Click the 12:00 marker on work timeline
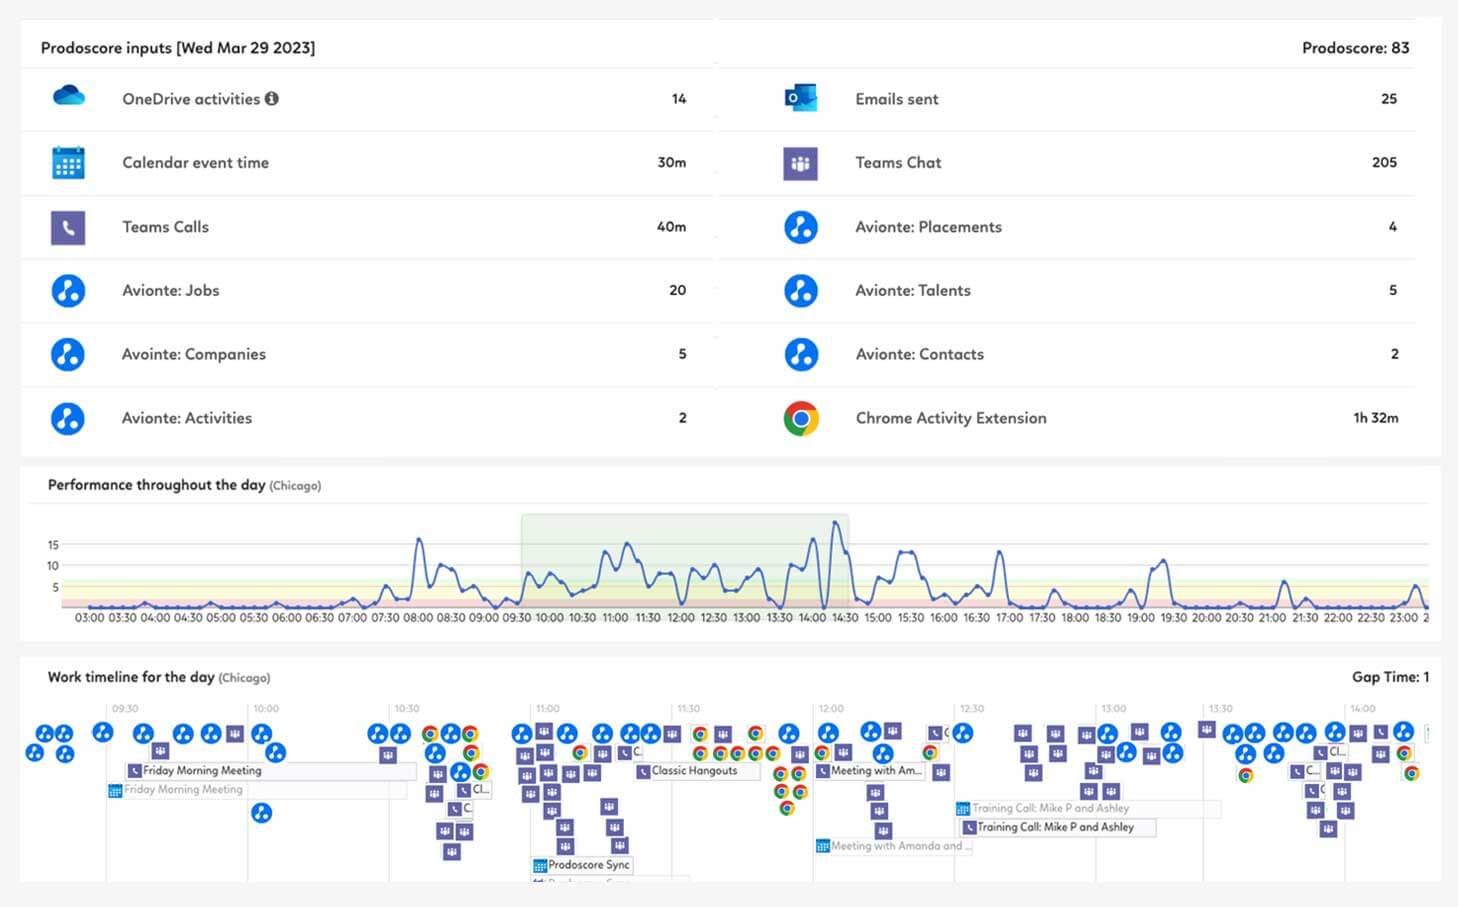Screen dimensions: 1458x907 [831, 708]
